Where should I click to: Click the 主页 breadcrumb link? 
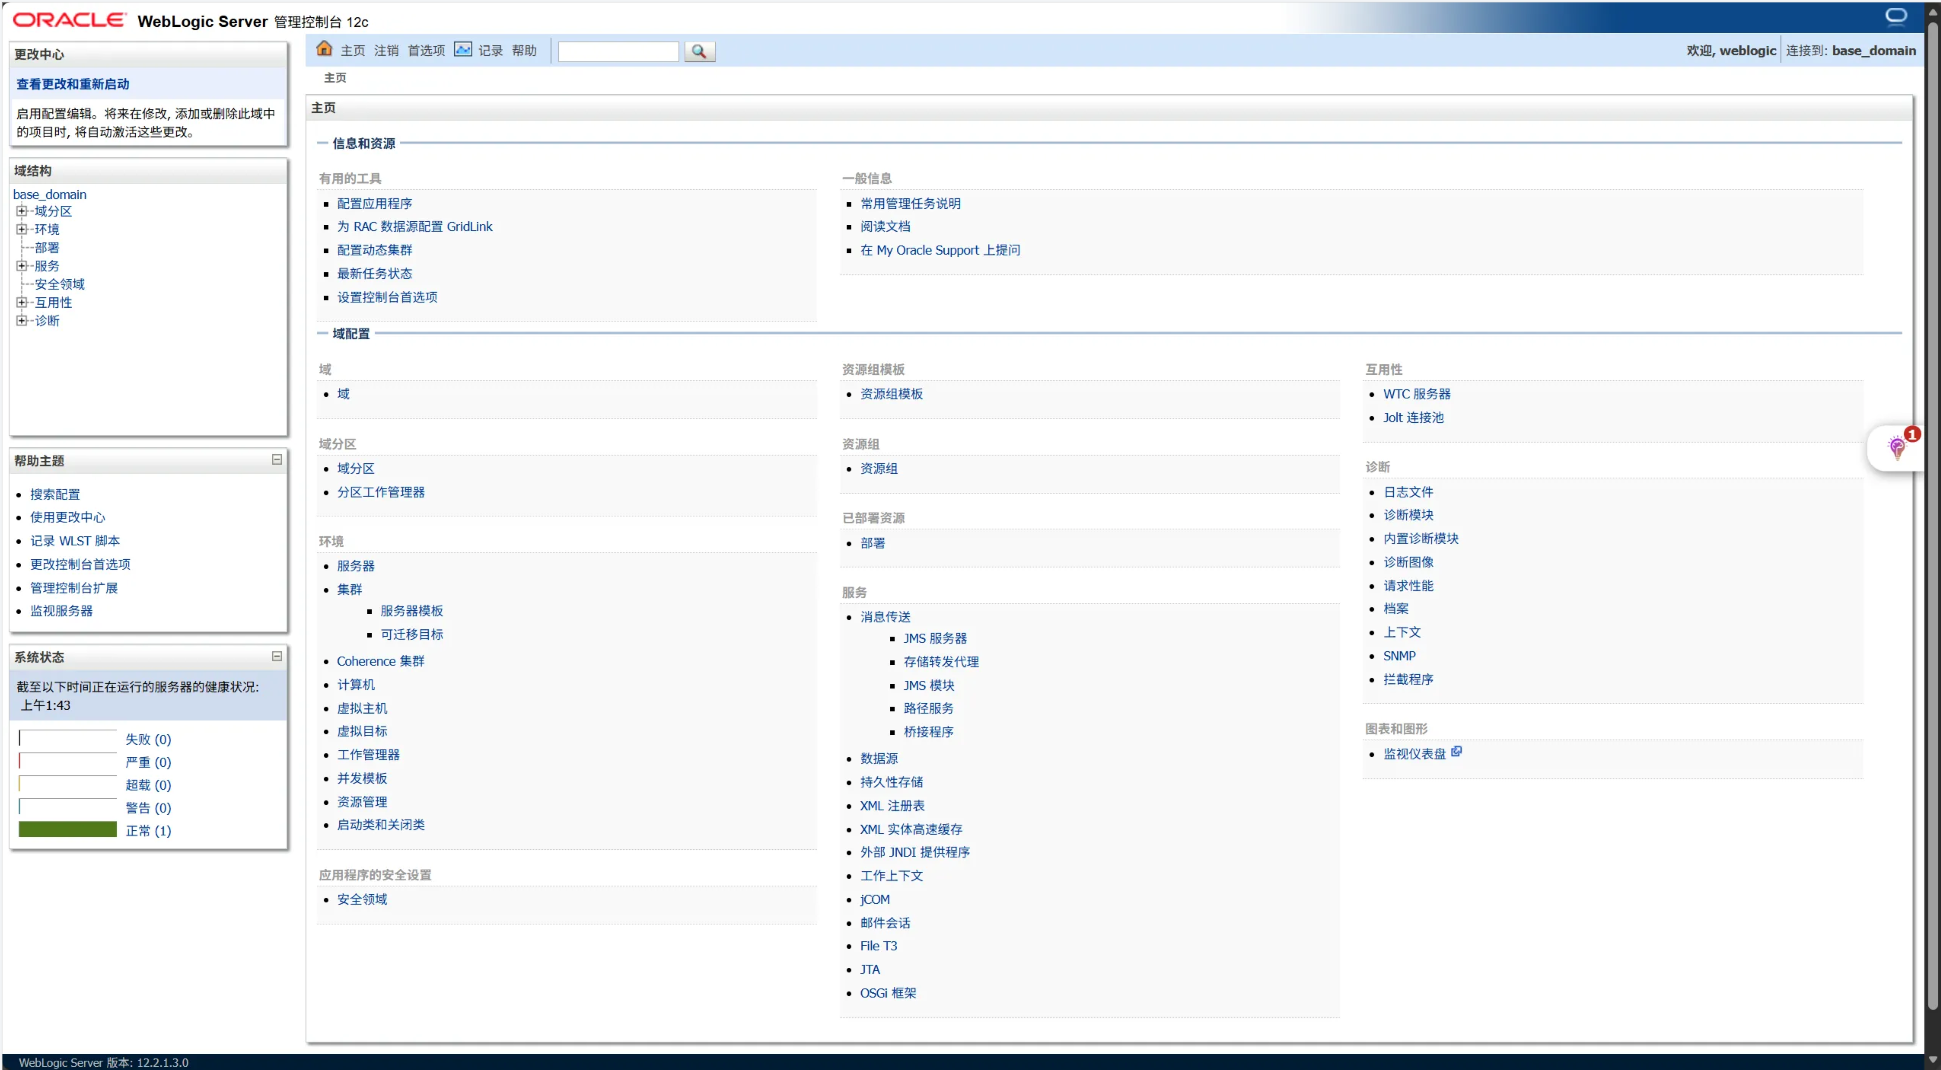[x=335, y=78]
